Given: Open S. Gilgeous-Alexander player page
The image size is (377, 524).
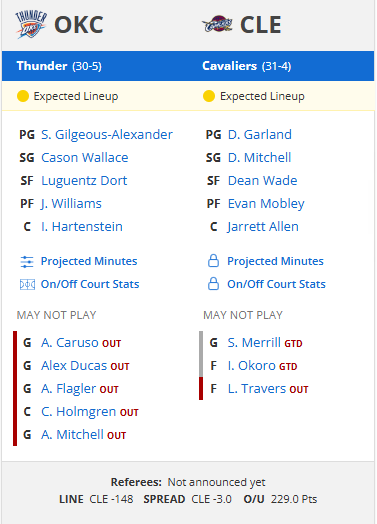Looking at the screenshot, I should click(x=107, y=135).
